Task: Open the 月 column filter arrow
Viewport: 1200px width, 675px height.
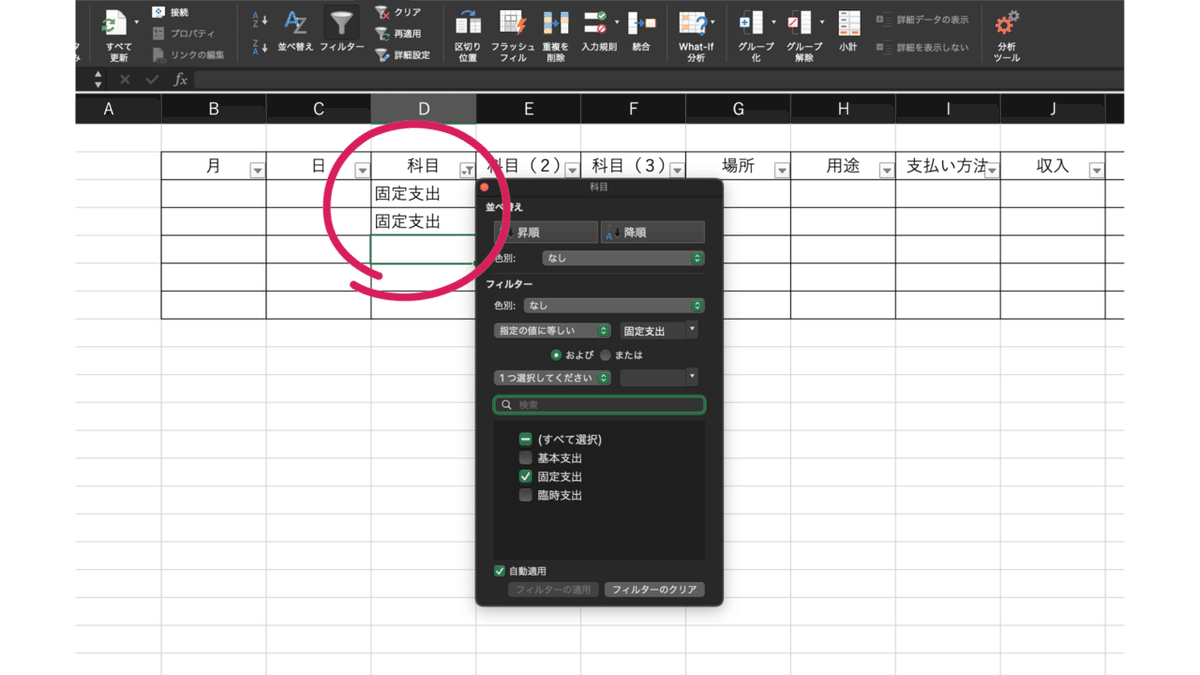Action: 257,171
